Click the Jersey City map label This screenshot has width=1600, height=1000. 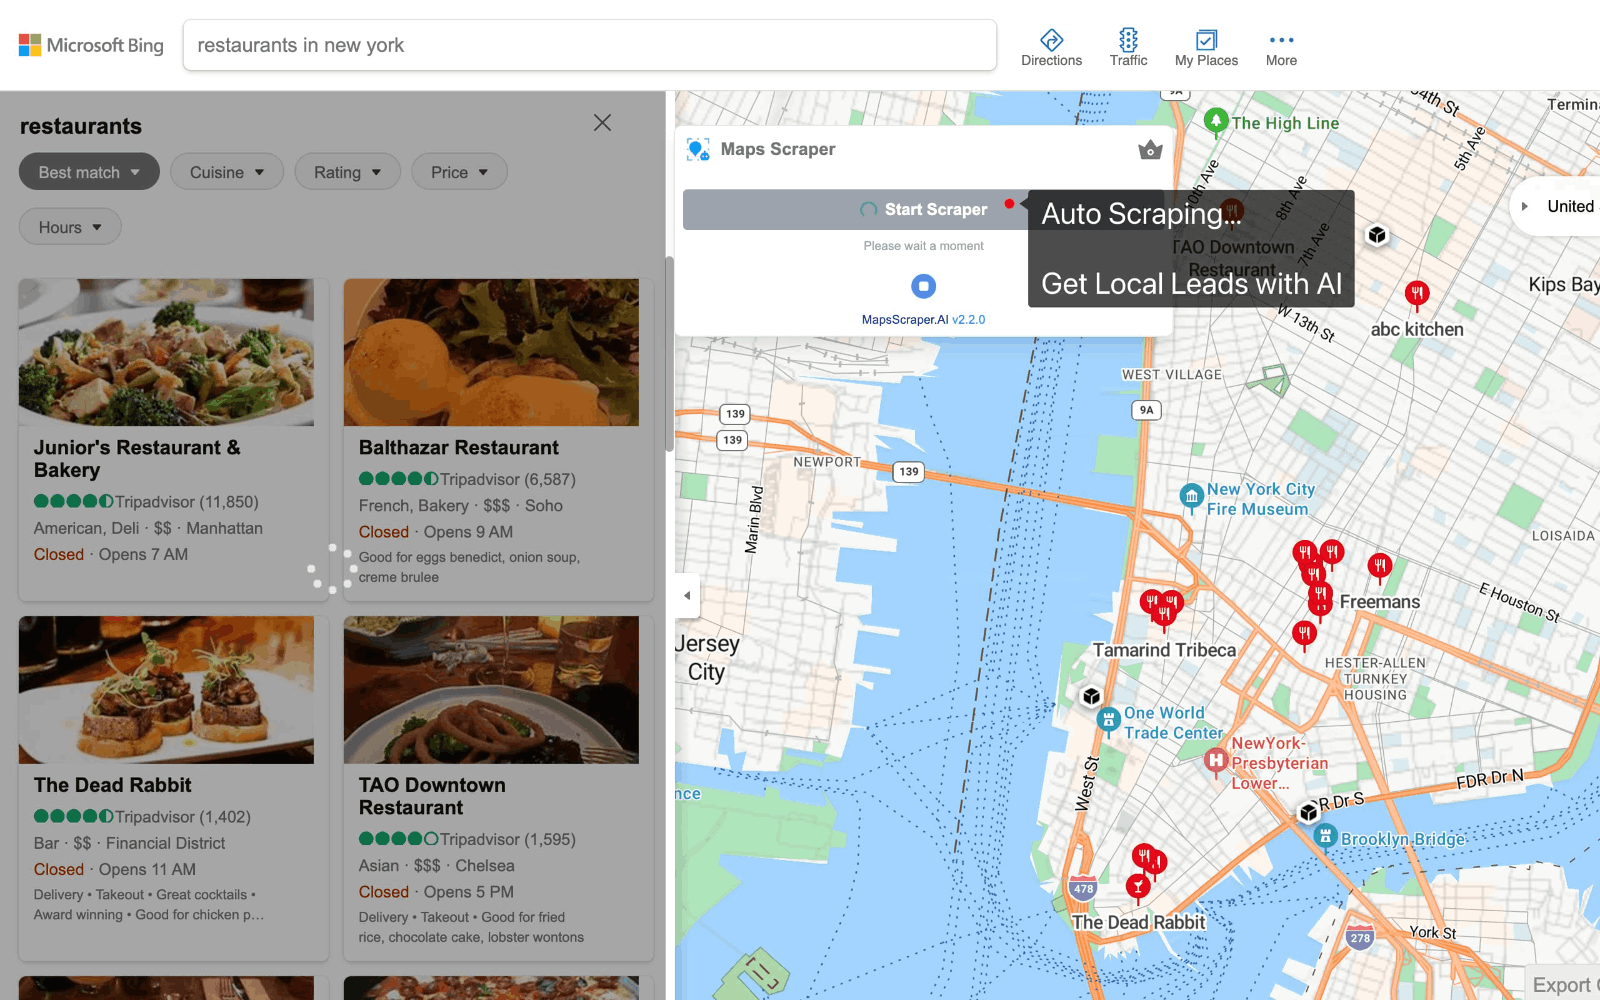pyautogui.click(x=708, y=658)
